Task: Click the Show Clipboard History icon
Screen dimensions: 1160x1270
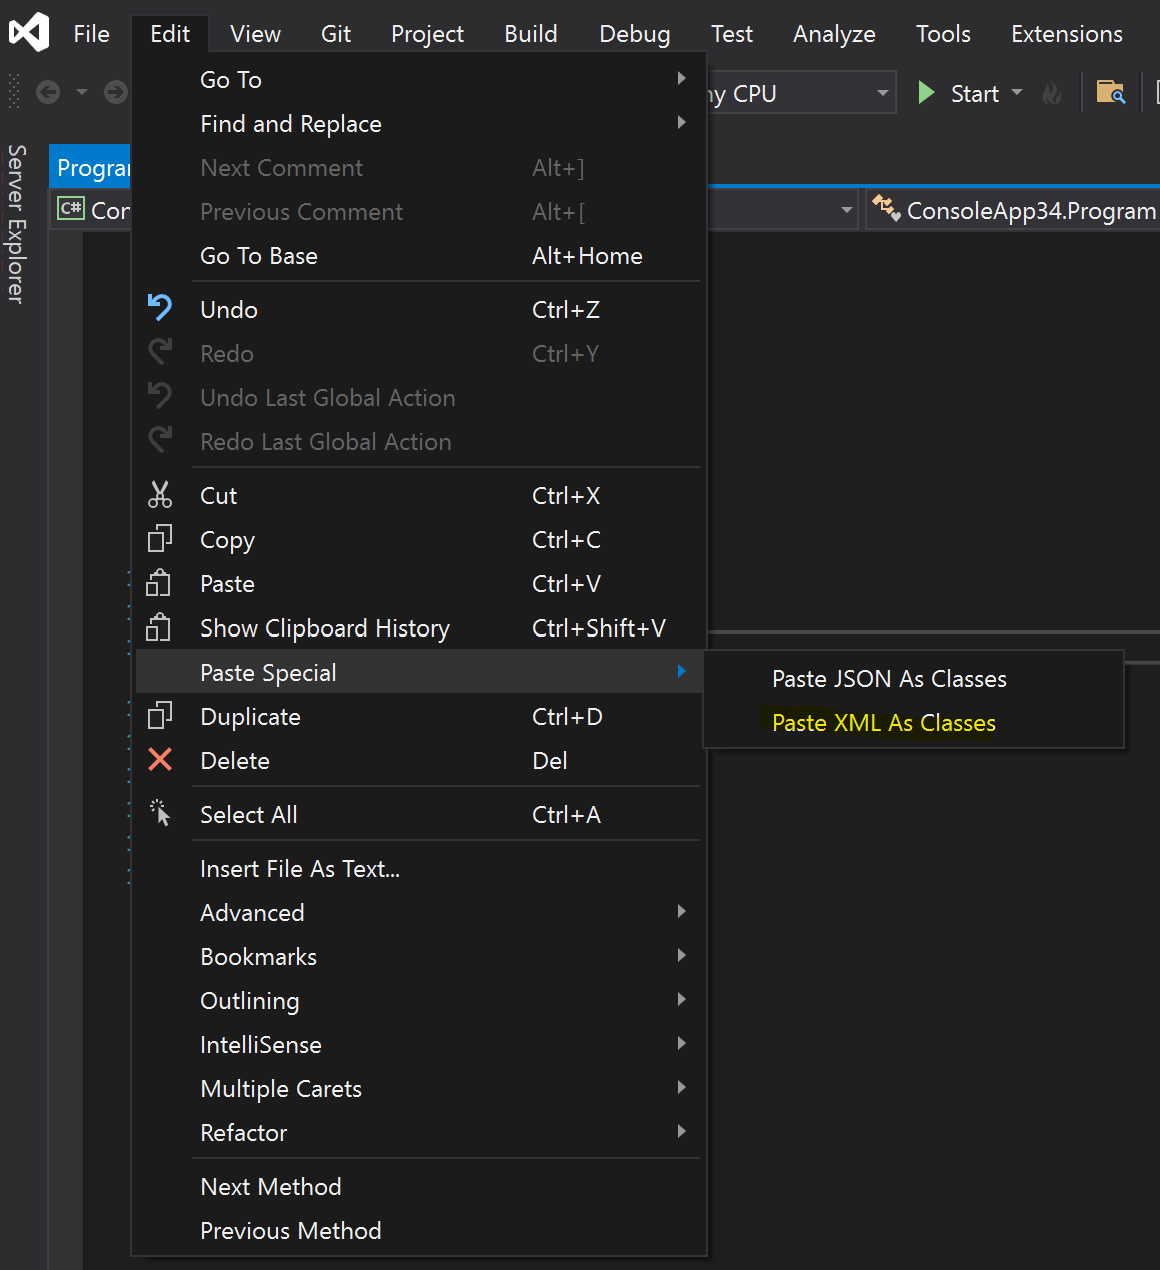Action: click(160, 627)
